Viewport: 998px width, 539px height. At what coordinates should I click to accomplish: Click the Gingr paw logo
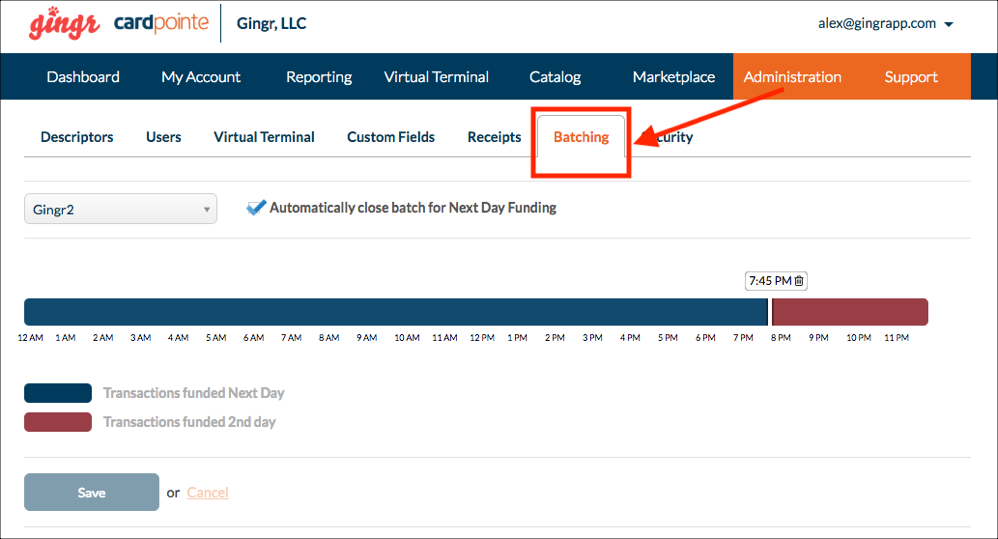(64, 24)
